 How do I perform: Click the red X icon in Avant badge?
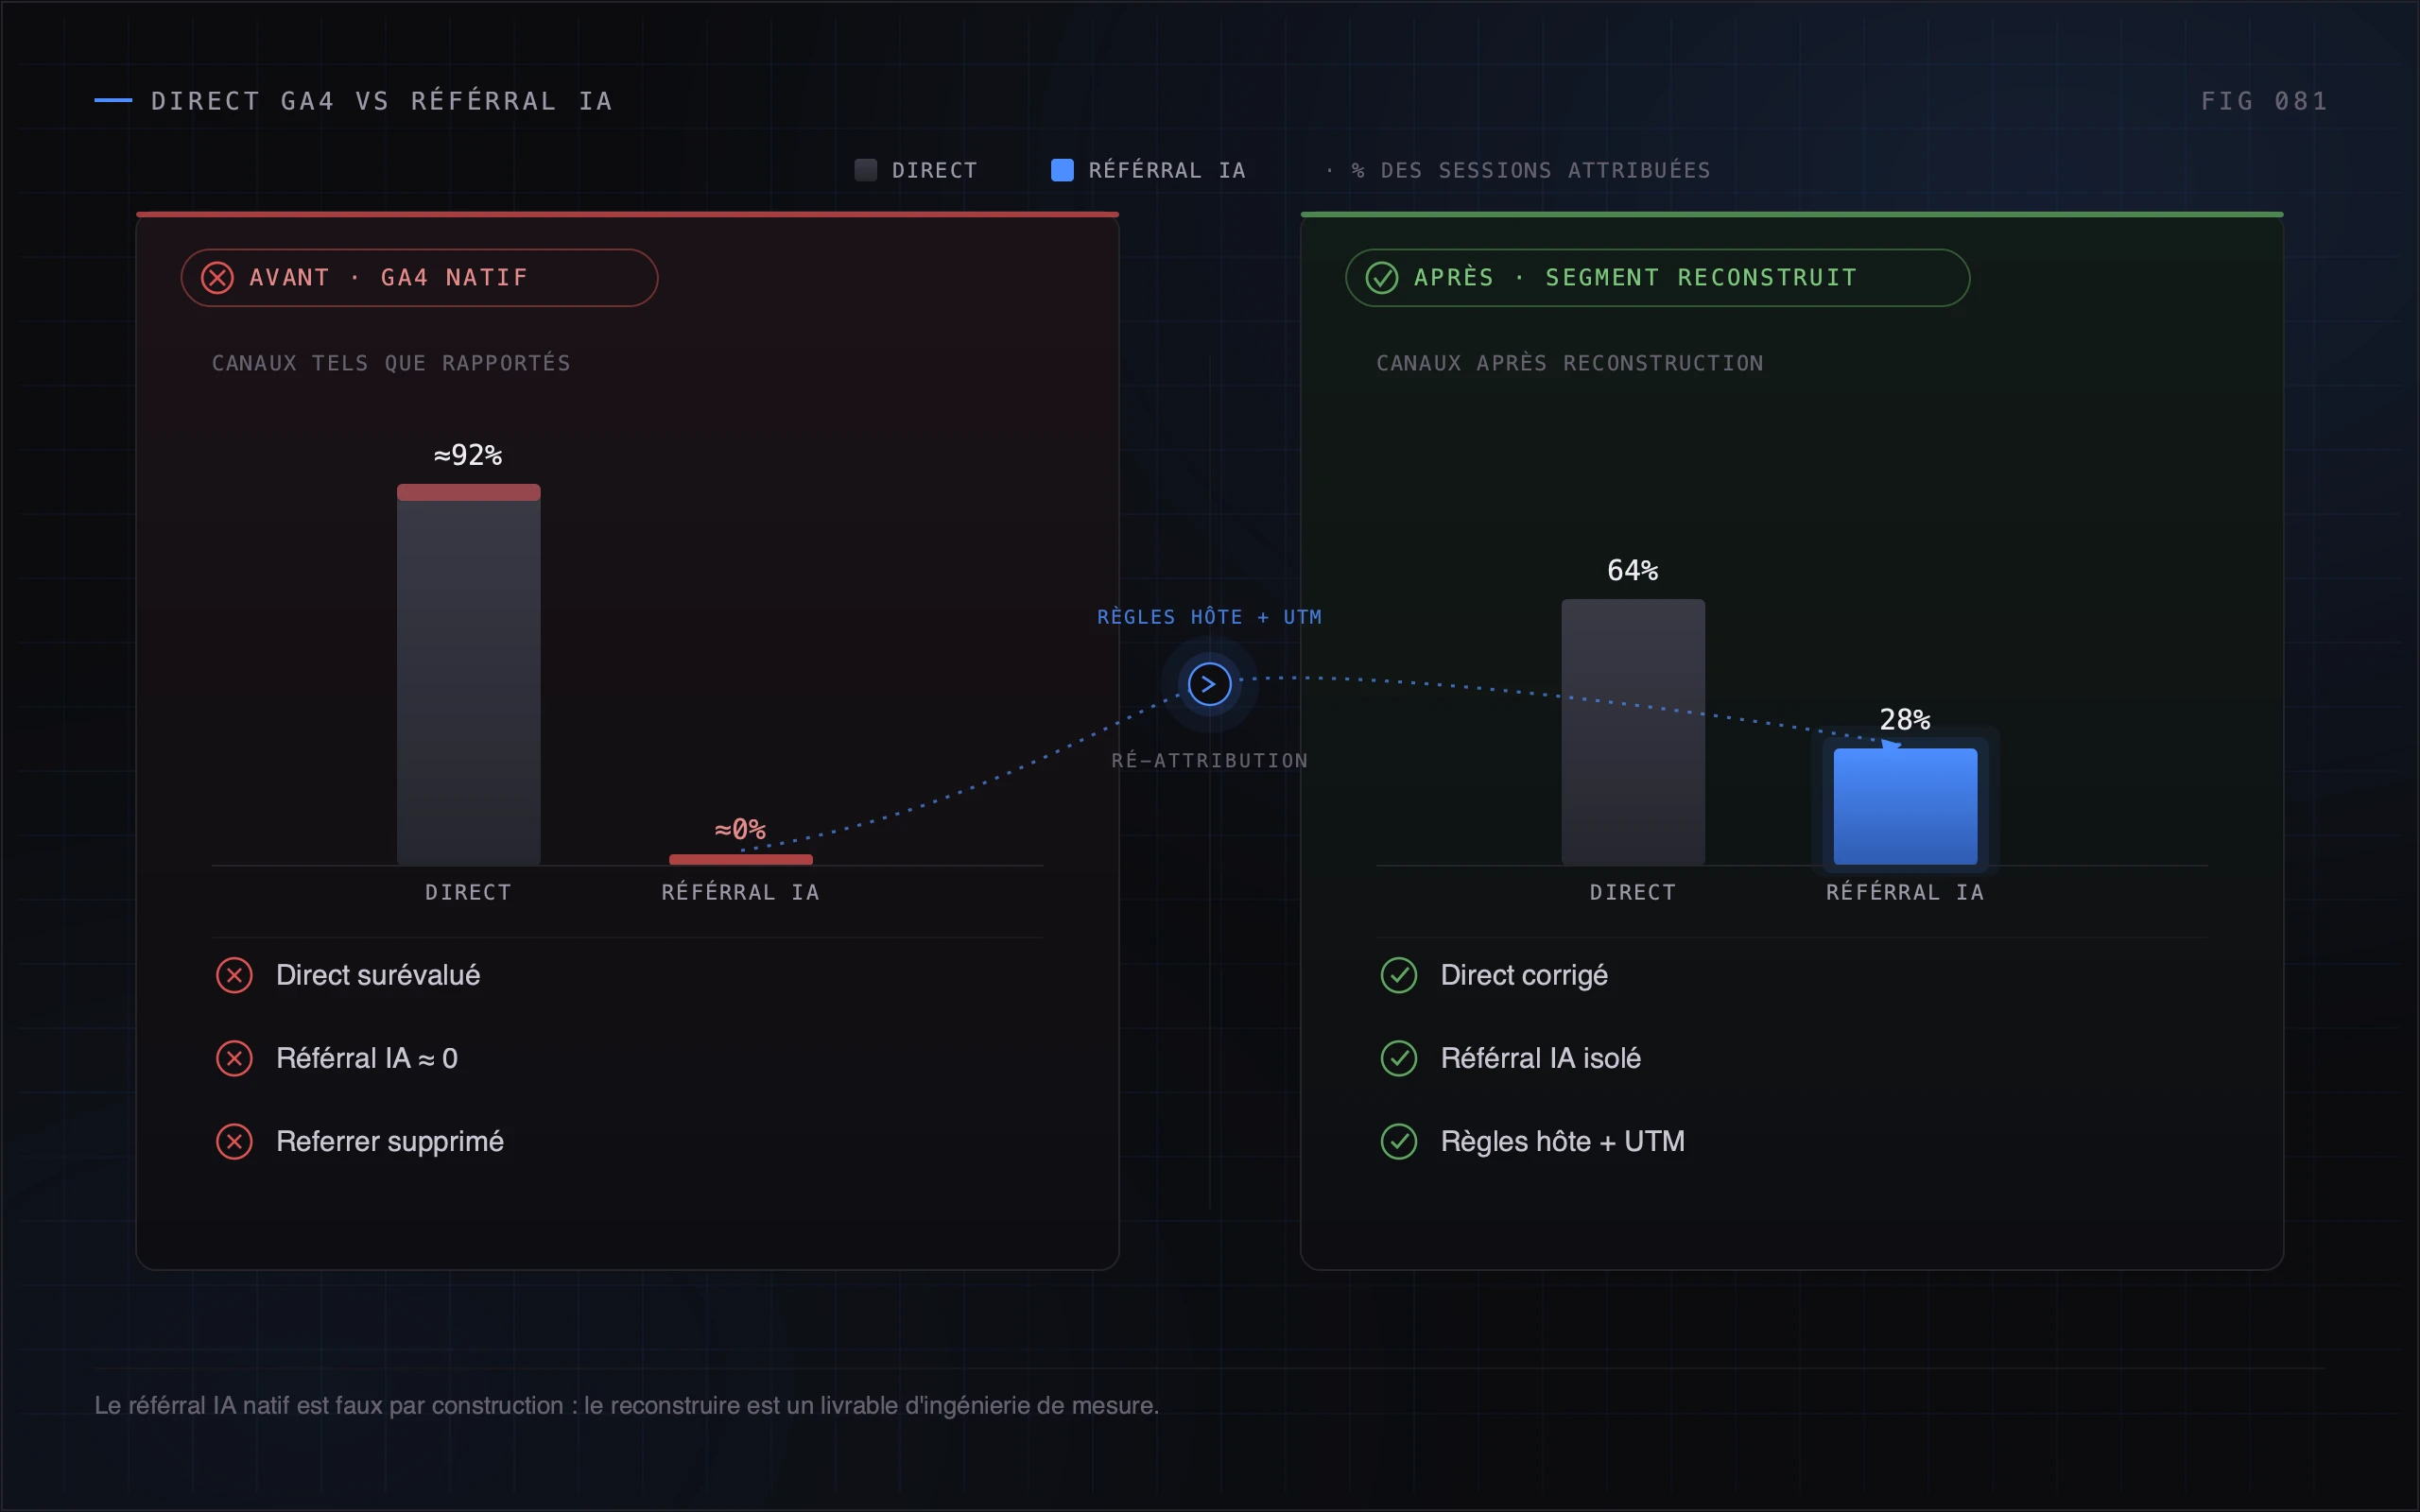[217, 278]
